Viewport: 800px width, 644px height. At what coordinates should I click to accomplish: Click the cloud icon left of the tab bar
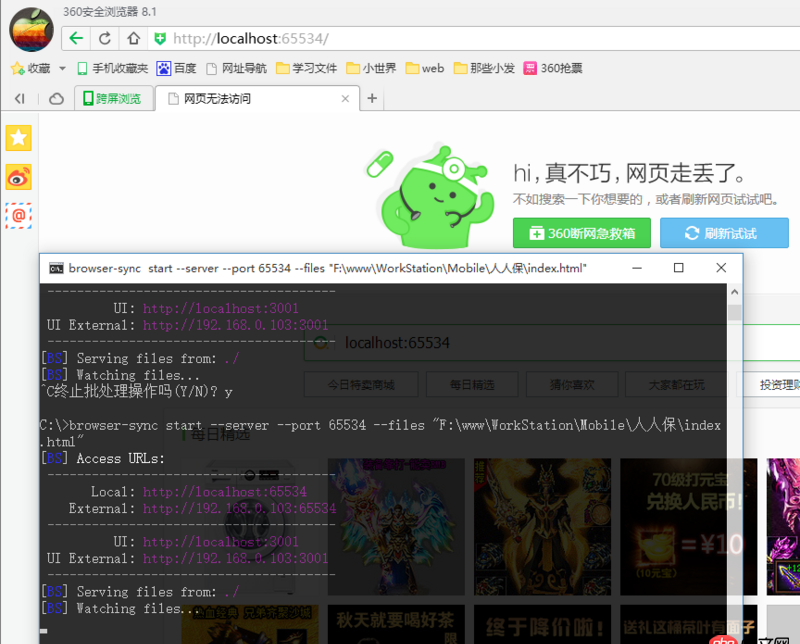tap(56, 98)
